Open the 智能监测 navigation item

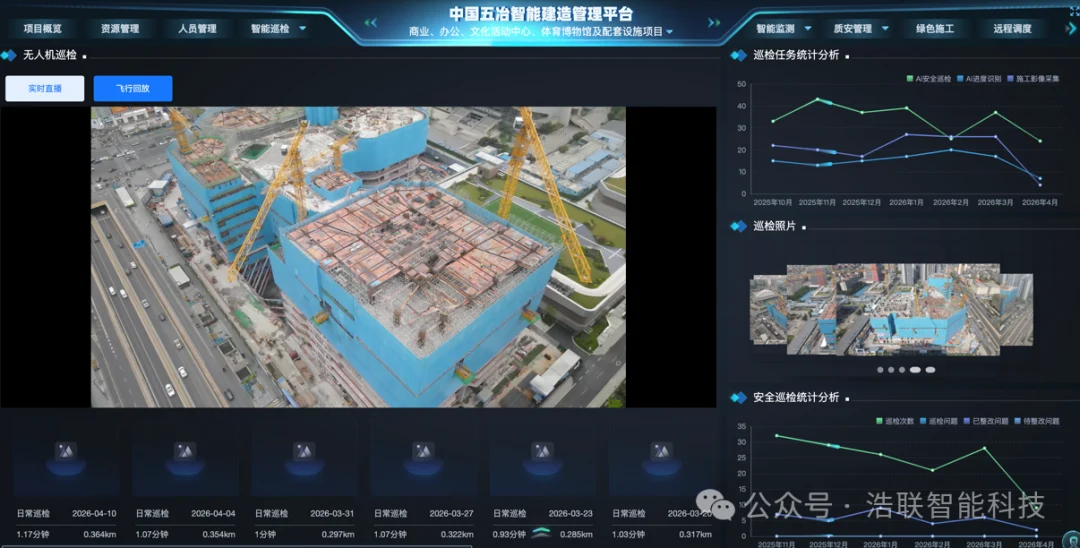[x=776, y=28]
